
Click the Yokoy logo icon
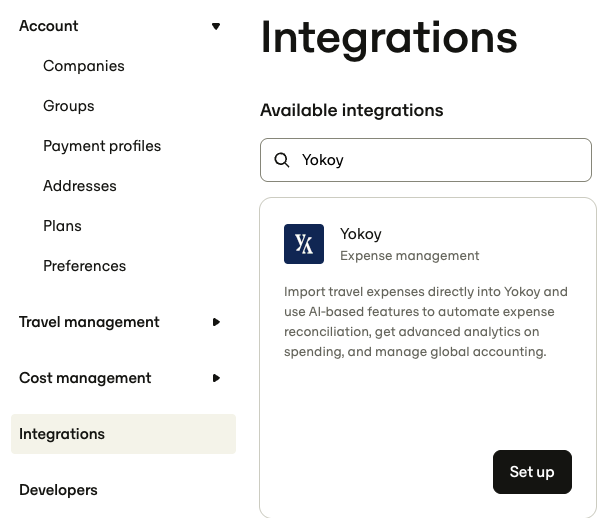[x=304, y=244]
